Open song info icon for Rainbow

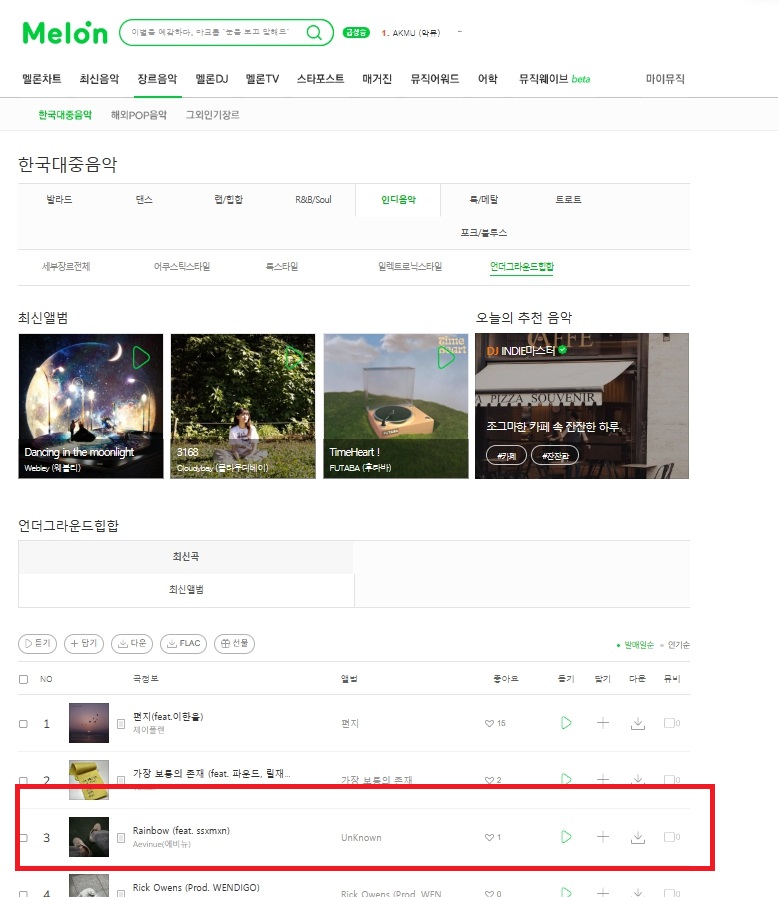121,838
